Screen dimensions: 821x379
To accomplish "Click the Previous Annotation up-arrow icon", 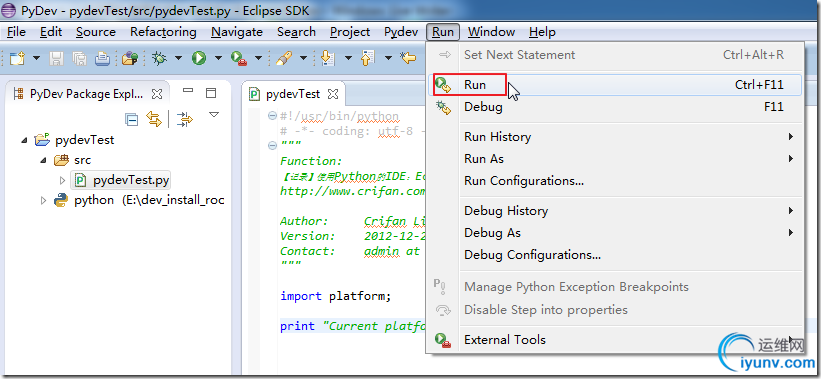I will tap(368, 58).
